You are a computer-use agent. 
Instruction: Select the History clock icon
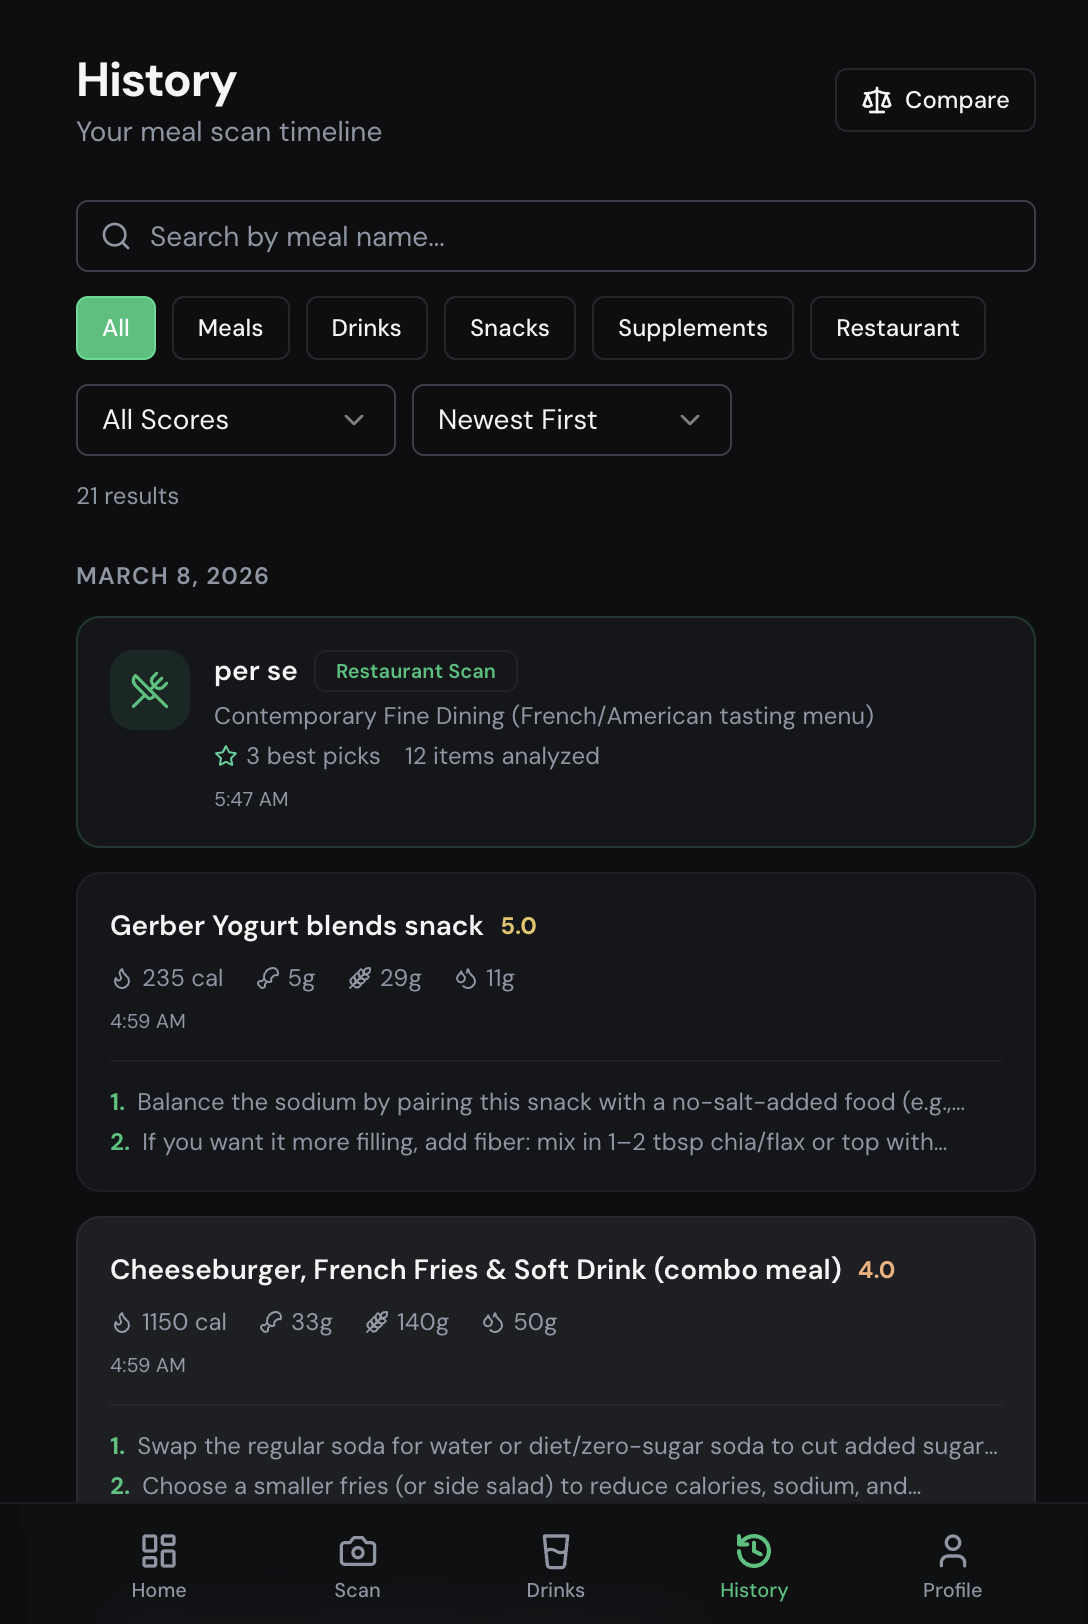[x=754, y=1551]
